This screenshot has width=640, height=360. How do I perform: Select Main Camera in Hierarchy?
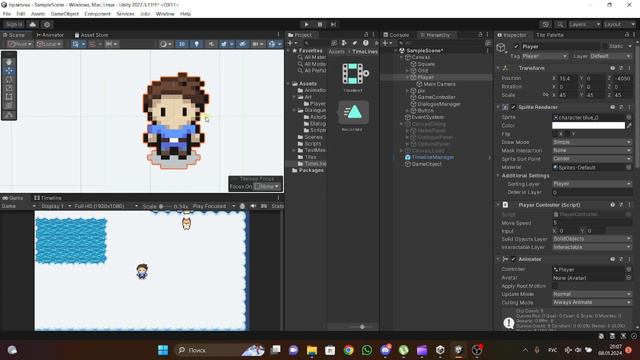point(439,84)
